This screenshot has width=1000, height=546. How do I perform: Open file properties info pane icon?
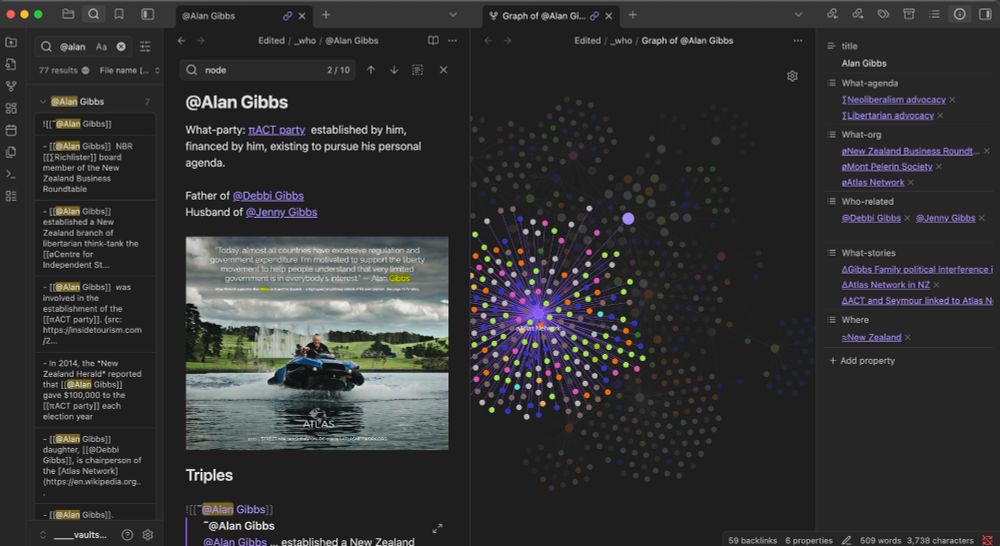(x=960, y=14)
